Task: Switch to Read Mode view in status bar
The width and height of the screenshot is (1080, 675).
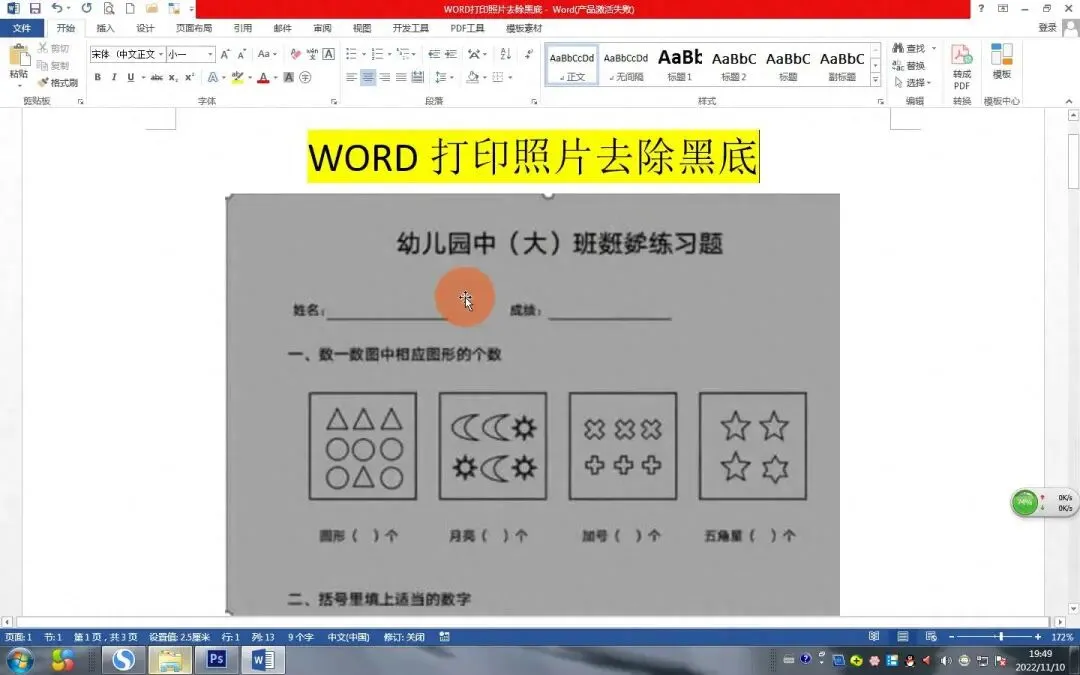Action: (873, 636)
